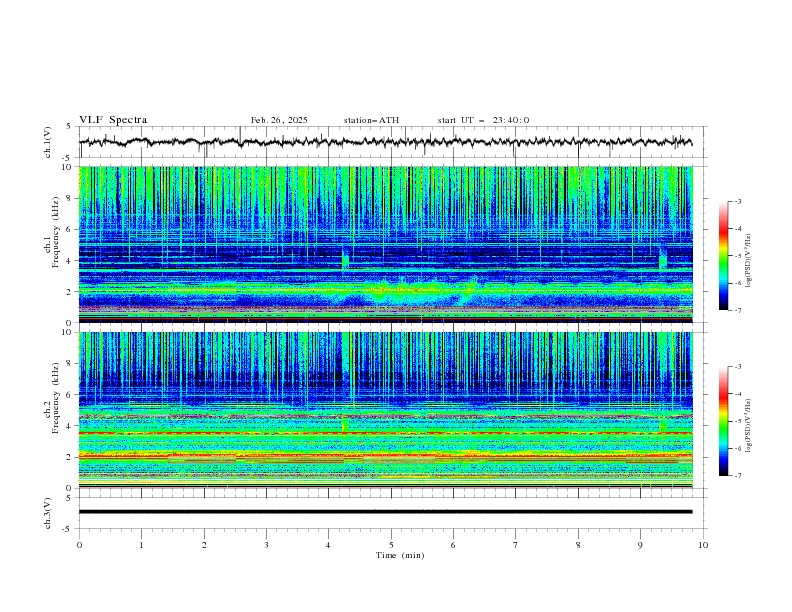This screenshot has width=792, height=612.
Task: Click the 'VLF Spectra' title text
Action: 113,120
